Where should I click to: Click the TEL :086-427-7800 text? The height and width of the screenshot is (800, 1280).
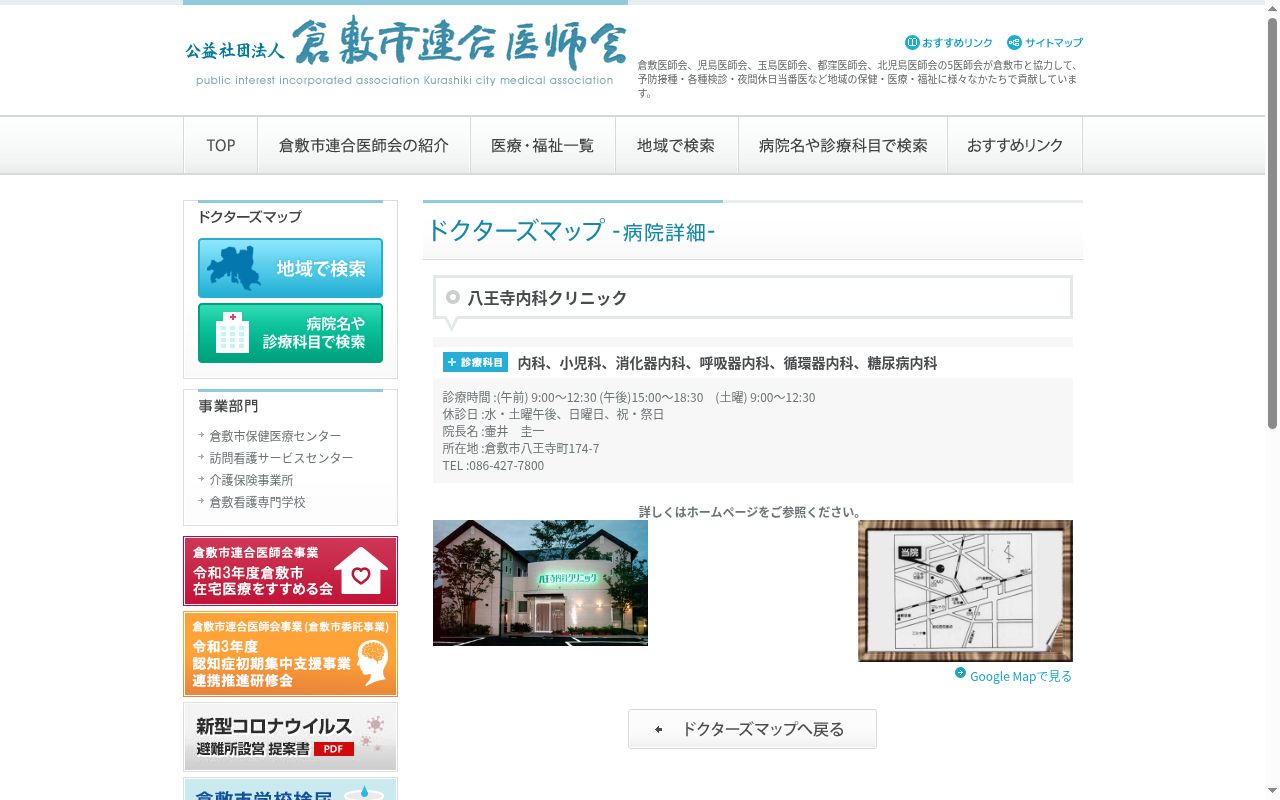[x=493, y=466]
